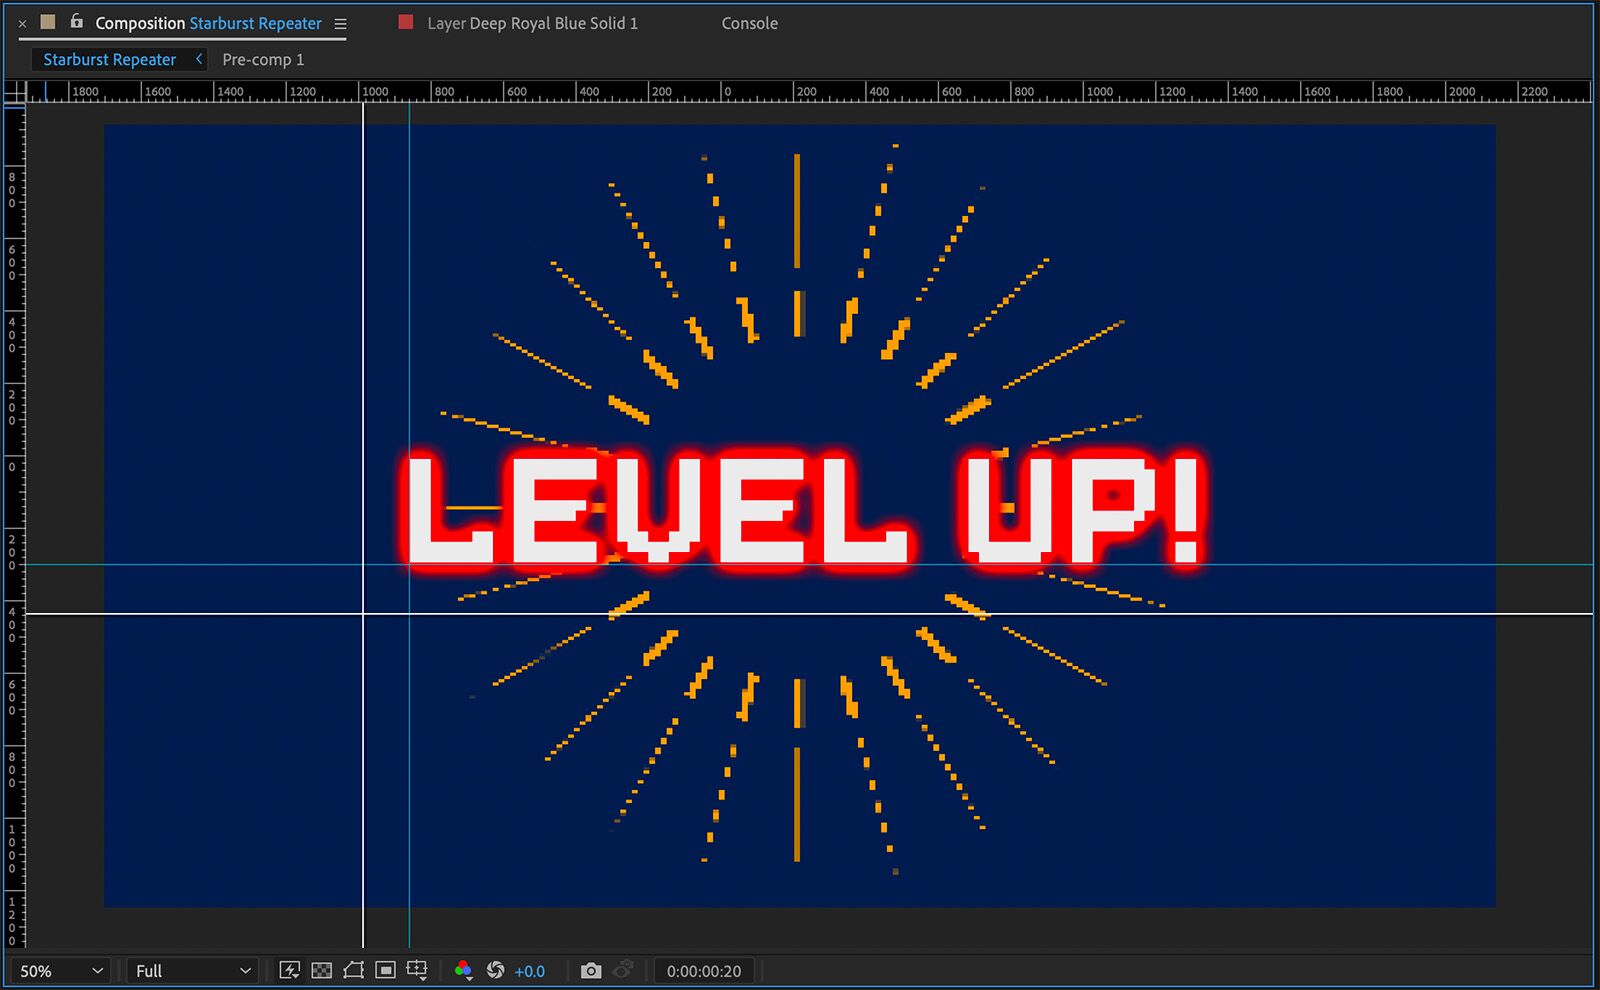Image resolution: width=1600 pixels, height=990 pixels.
Task: Open the magnification dropdown showing 50%
Action: [x=60, y=970]
